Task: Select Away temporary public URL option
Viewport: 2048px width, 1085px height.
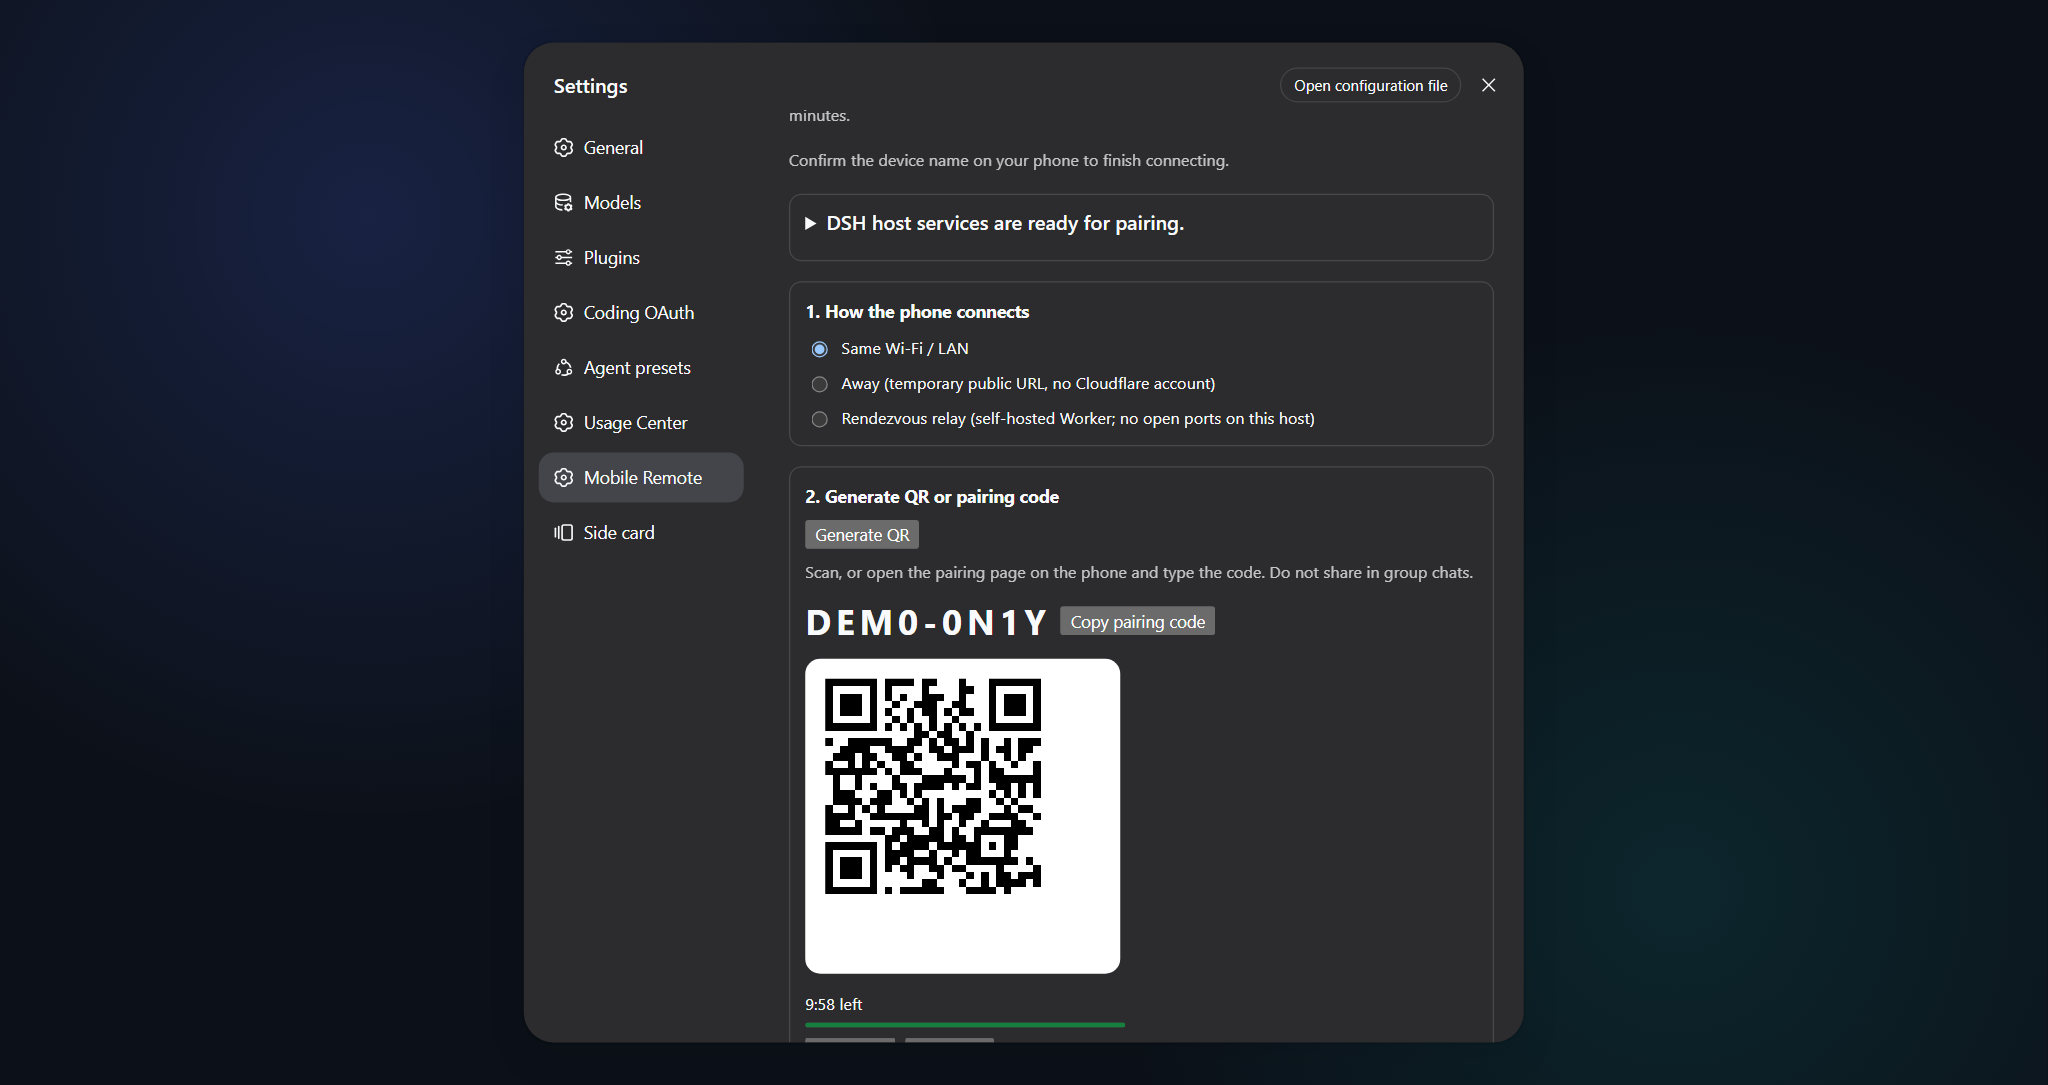Action: tap(820, 384)
